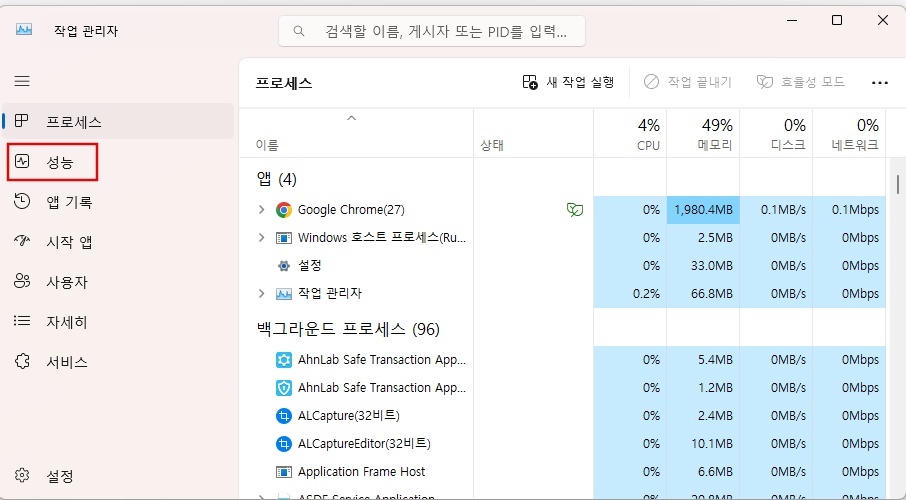
Task: Click the Windows 호스트 프로세스 icon
Action: click(283, 238)
